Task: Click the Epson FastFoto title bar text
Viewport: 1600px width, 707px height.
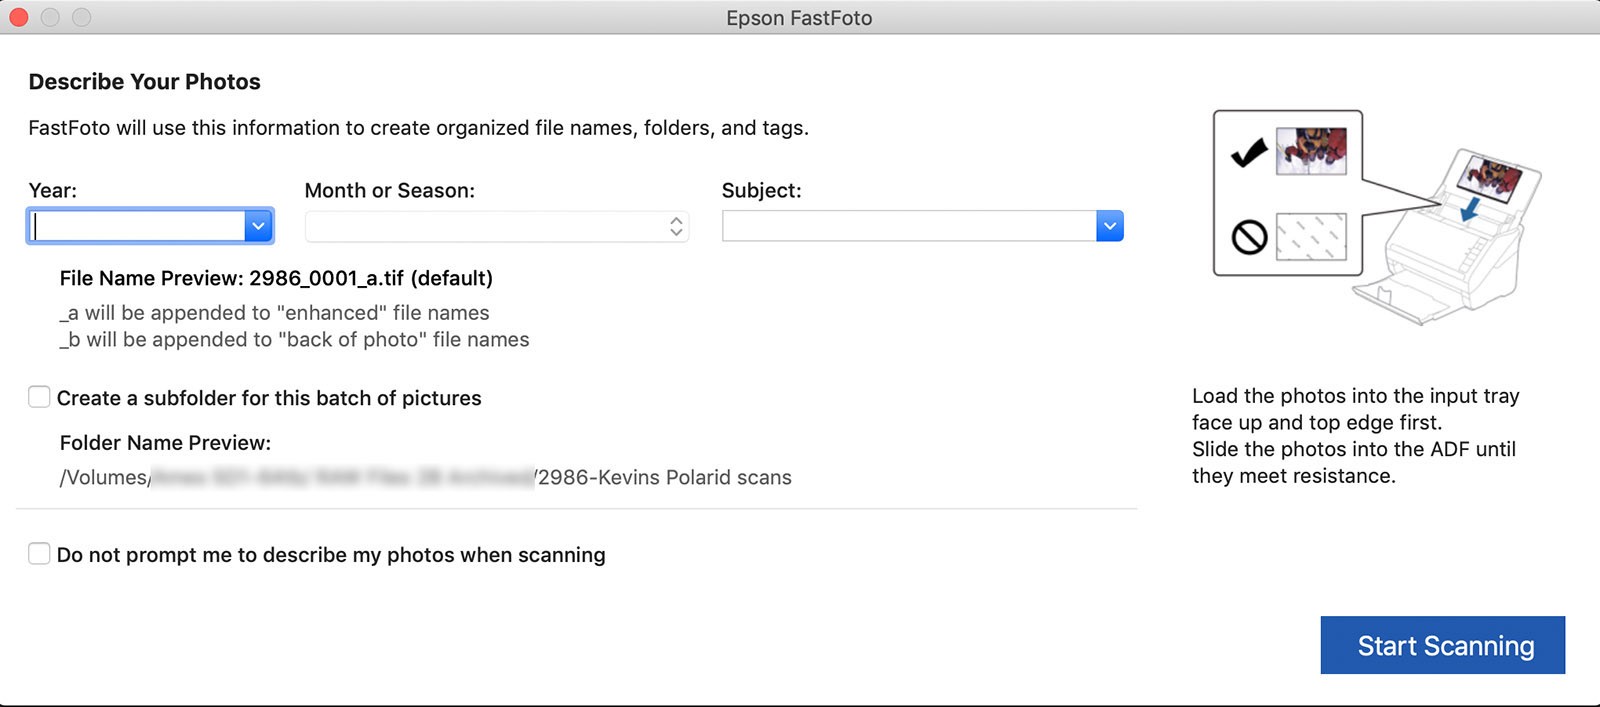Action: [799, 18]
